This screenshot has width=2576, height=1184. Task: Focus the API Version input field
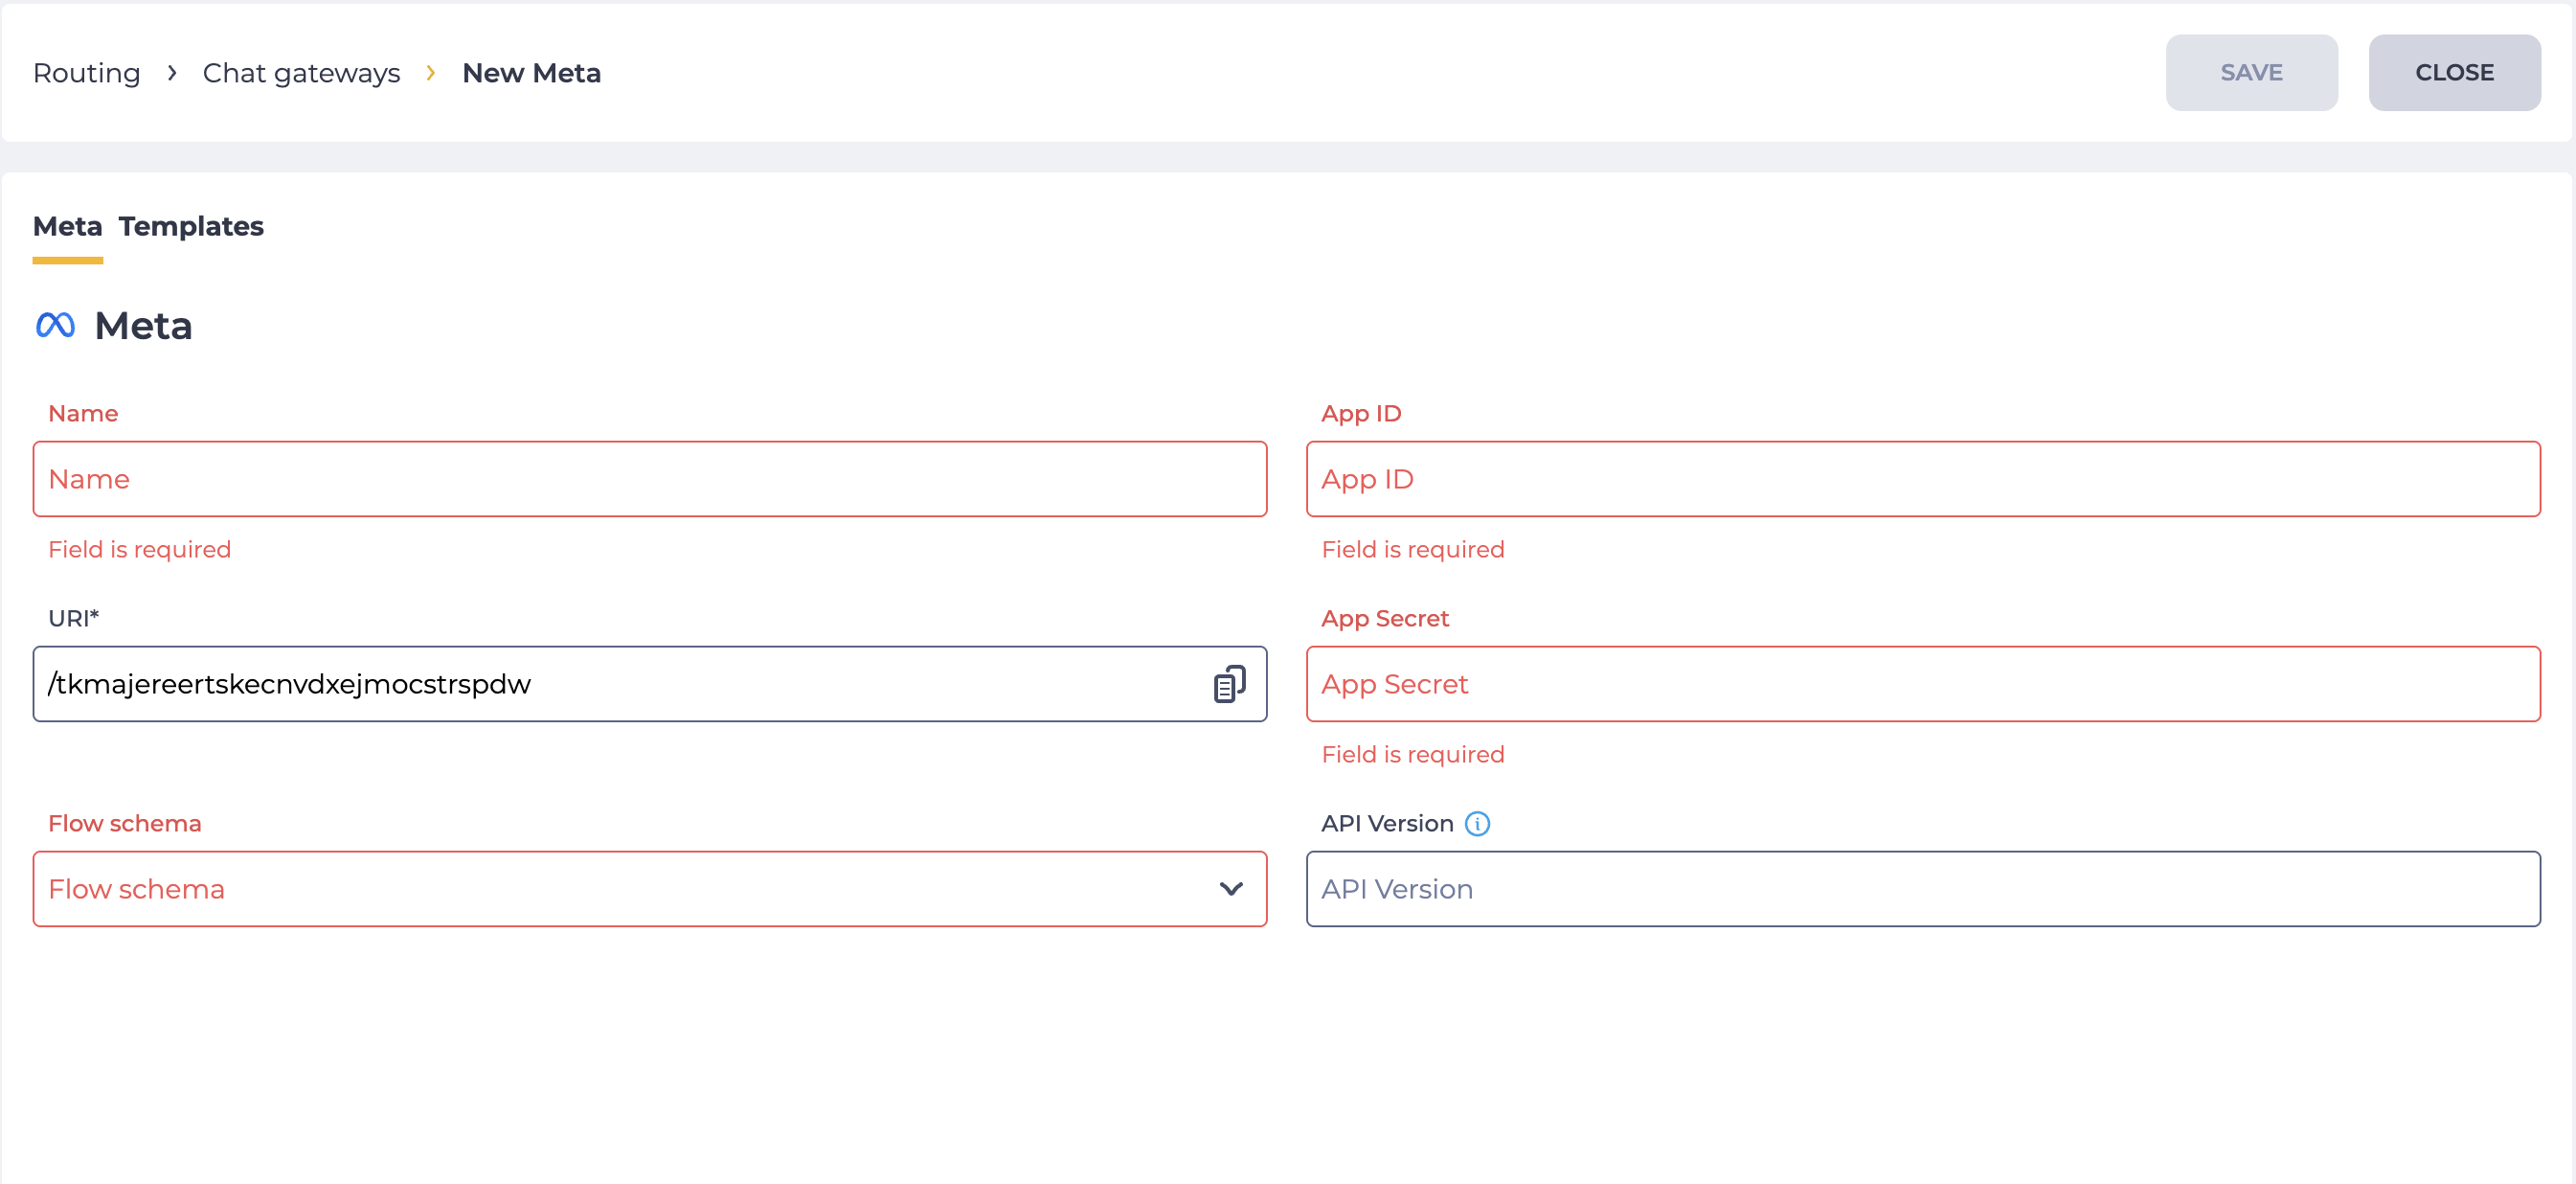(1923, 889)
